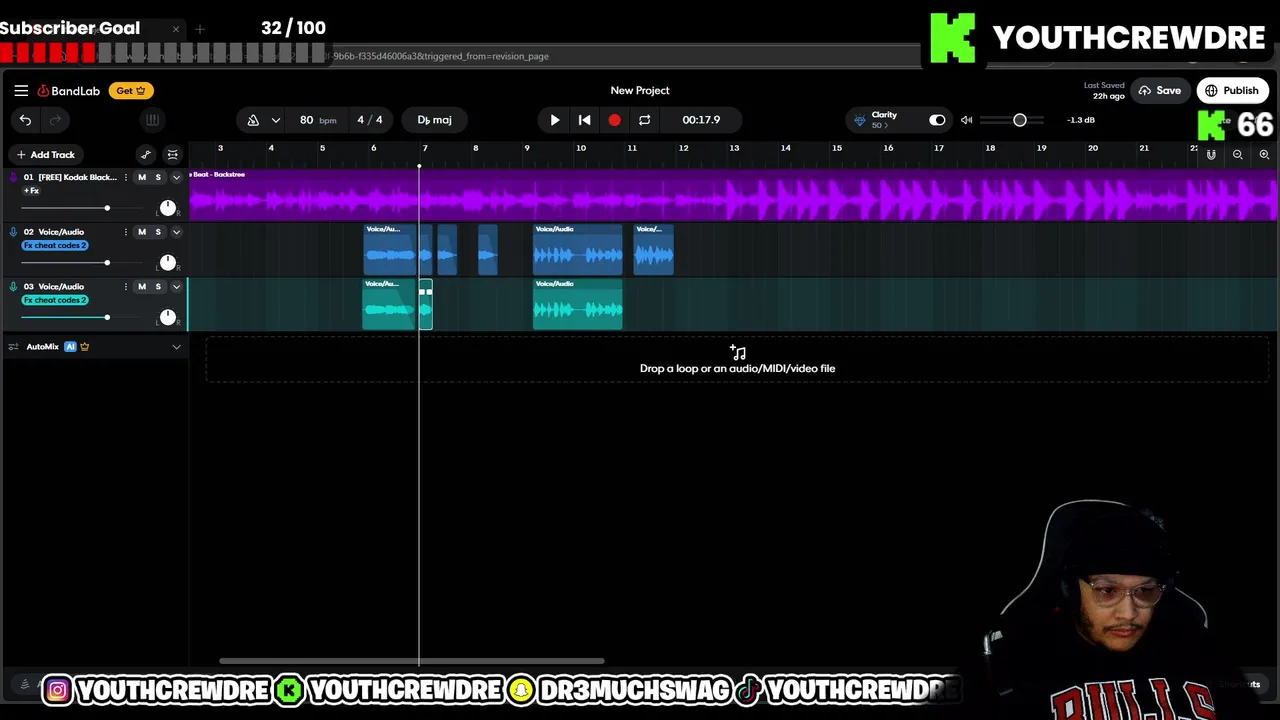Open Fx cheat codes 2 on track 02
Screen dimensions: 1280x720
click(x=55, y=245)
